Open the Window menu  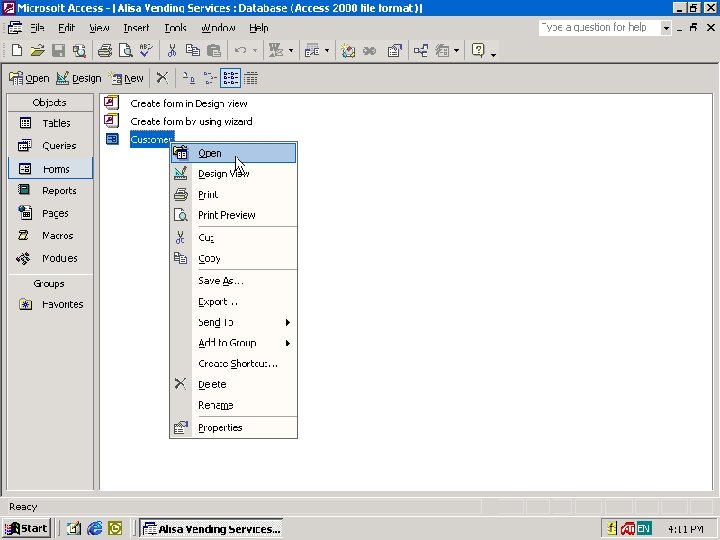click(219, 28)
